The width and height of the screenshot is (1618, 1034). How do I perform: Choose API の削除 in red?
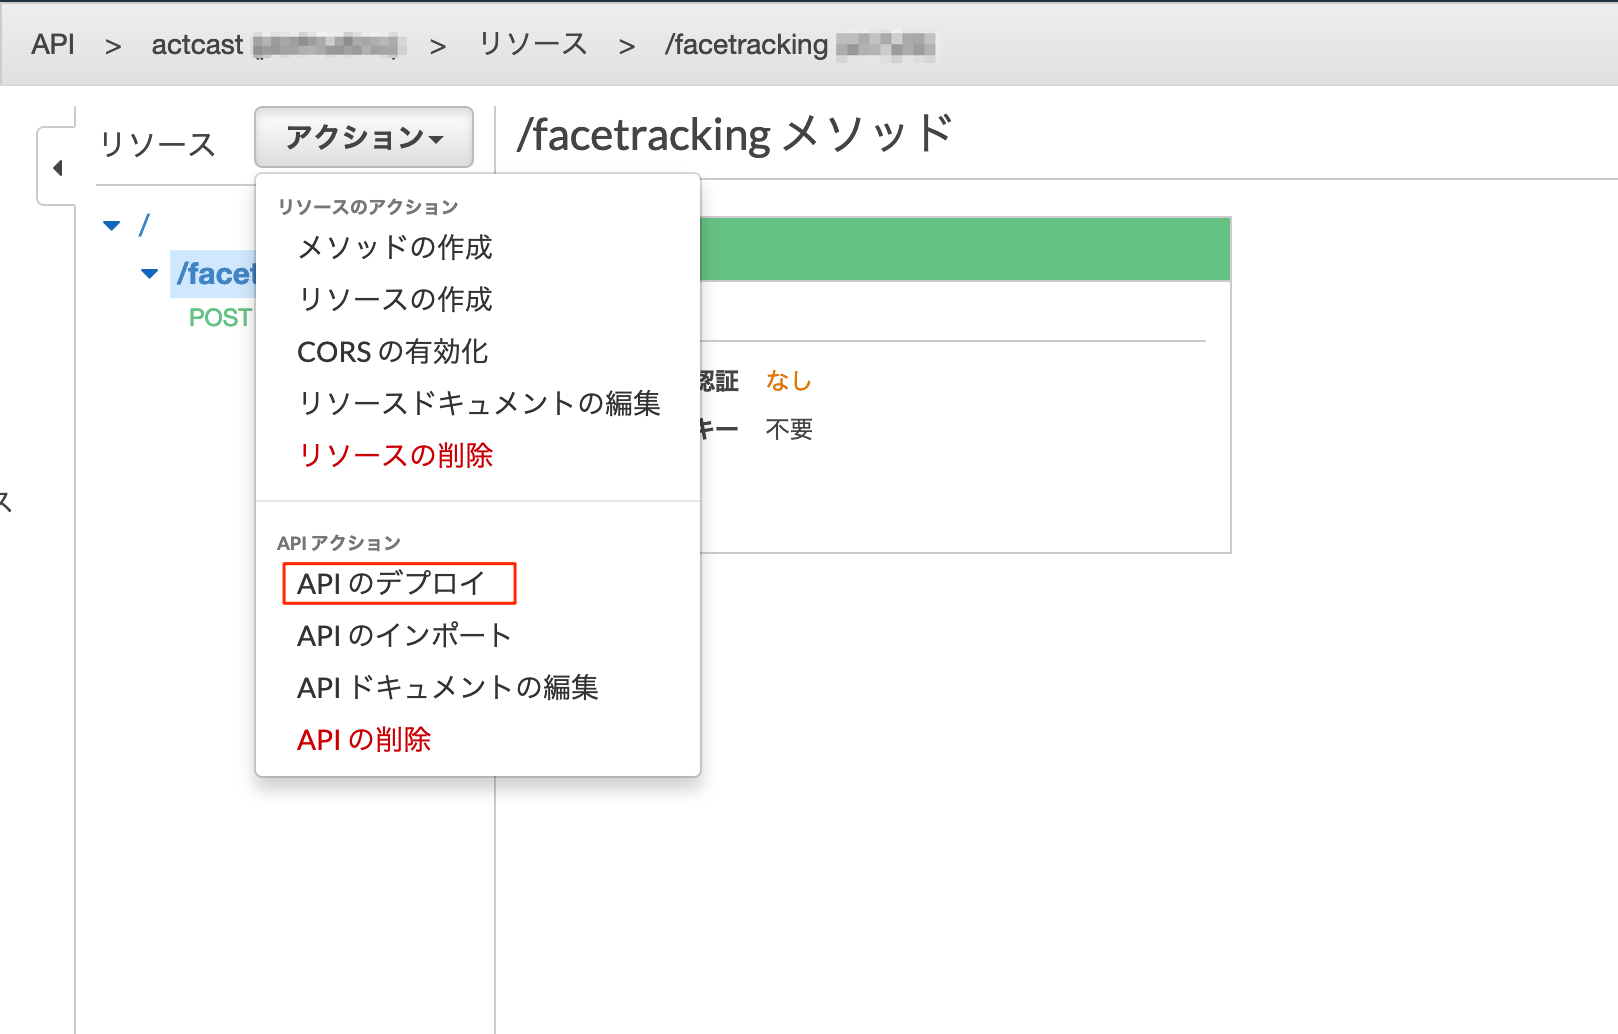[364, 739]
